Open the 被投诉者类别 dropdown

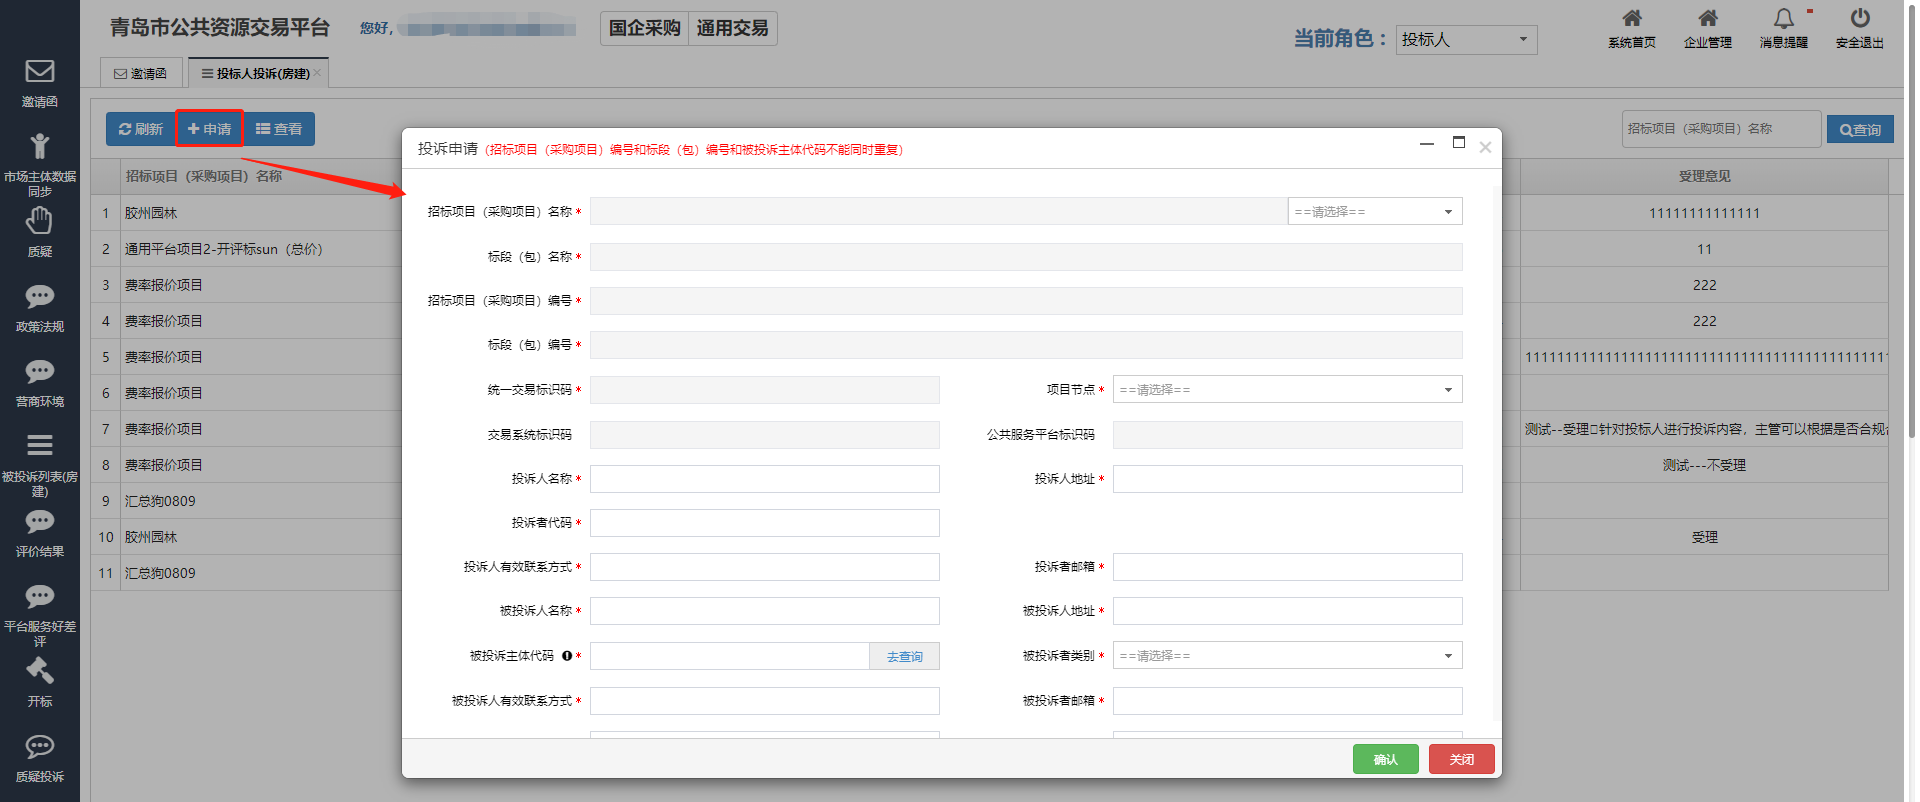[x=1288, y=655]
